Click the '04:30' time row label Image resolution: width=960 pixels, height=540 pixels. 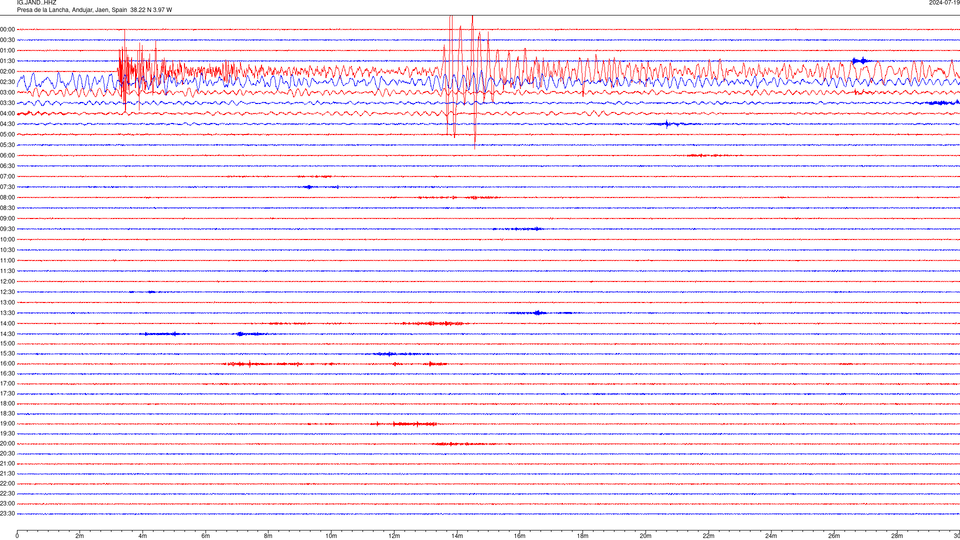[x=7, y=124]
